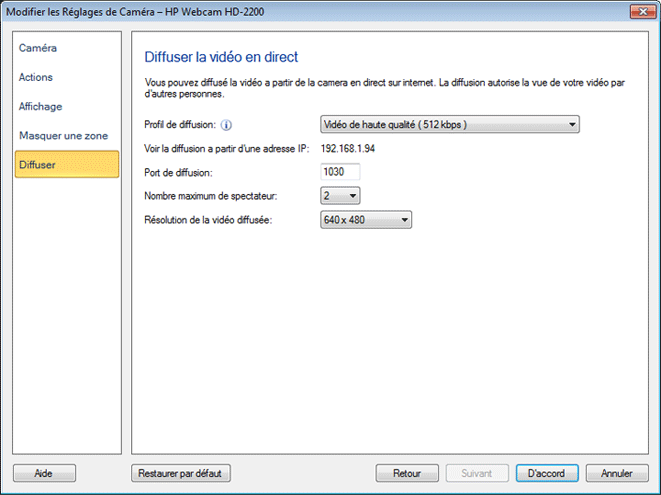661x495 pixels.
Task: Cancel changes with the Annuler button
Action: pyautogui.click(x=617, y=473)
